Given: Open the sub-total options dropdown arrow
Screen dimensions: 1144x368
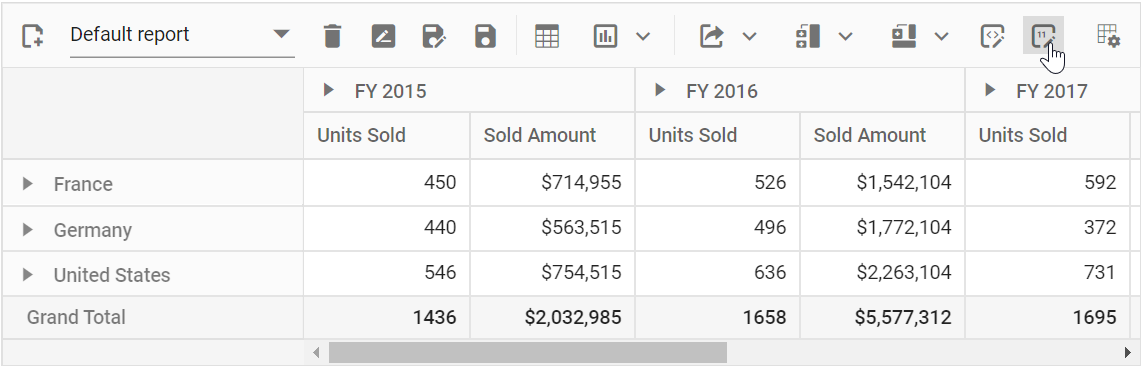Looking at the screenshot, I should tap(846, 36).
